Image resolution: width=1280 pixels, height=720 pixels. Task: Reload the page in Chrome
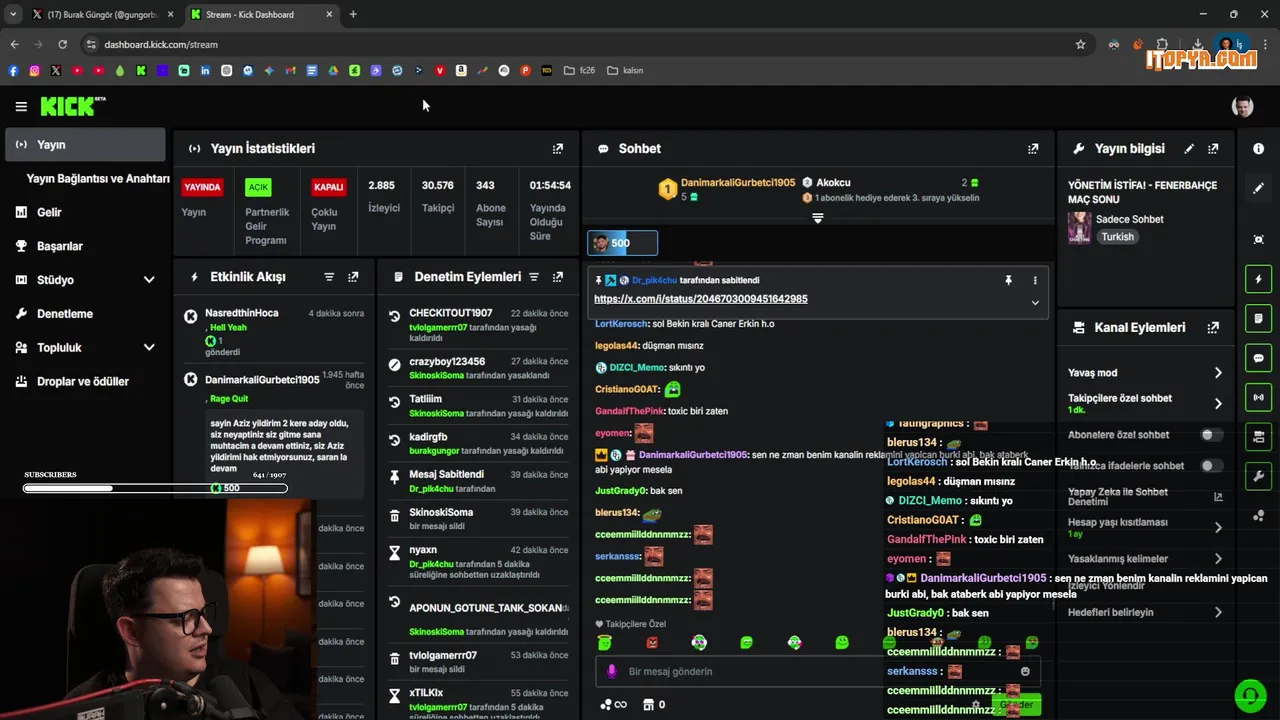tap(62, 44)
